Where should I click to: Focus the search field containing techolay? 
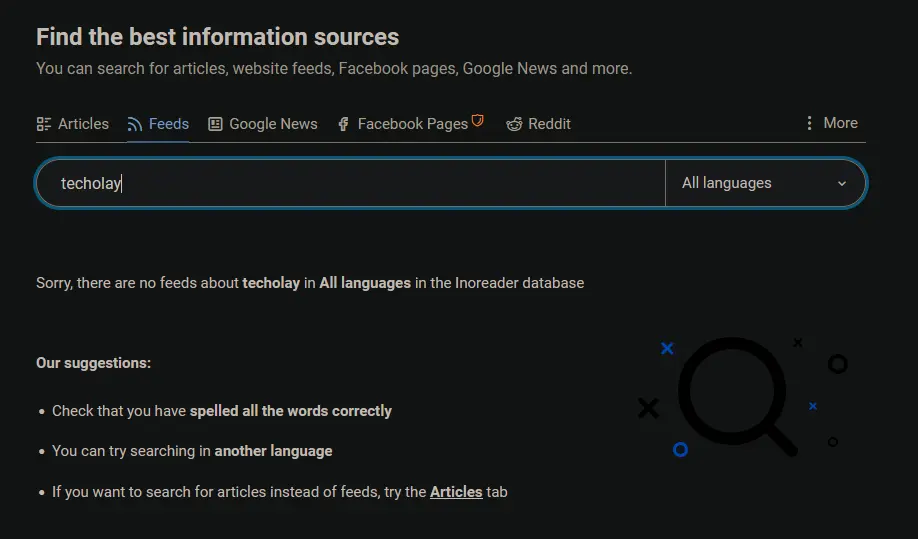pyautogui.click(x=351, y=183)
